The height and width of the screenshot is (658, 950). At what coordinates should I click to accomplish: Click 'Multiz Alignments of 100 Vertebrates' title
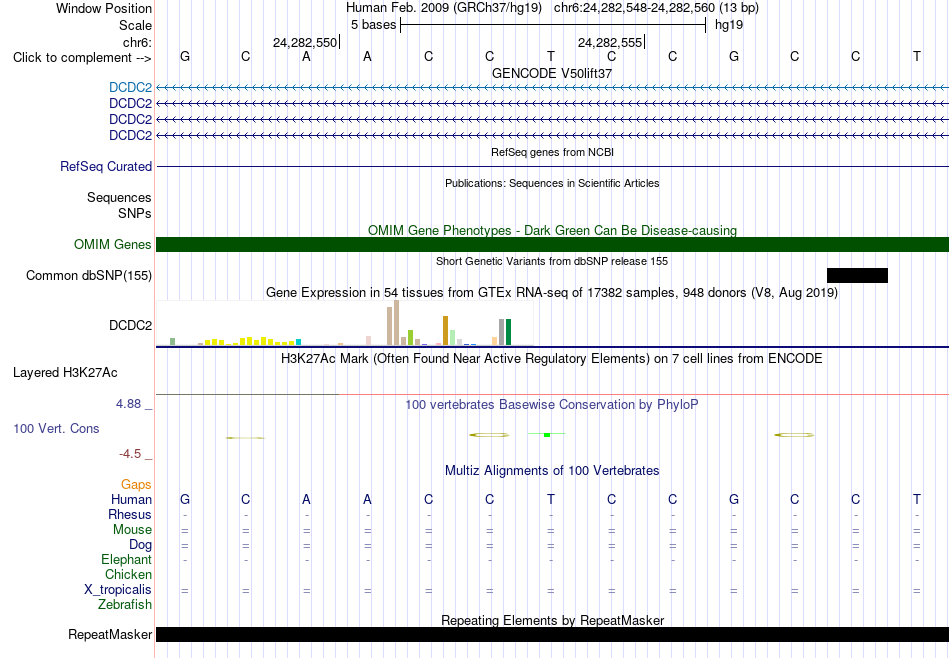click(552, 470)
